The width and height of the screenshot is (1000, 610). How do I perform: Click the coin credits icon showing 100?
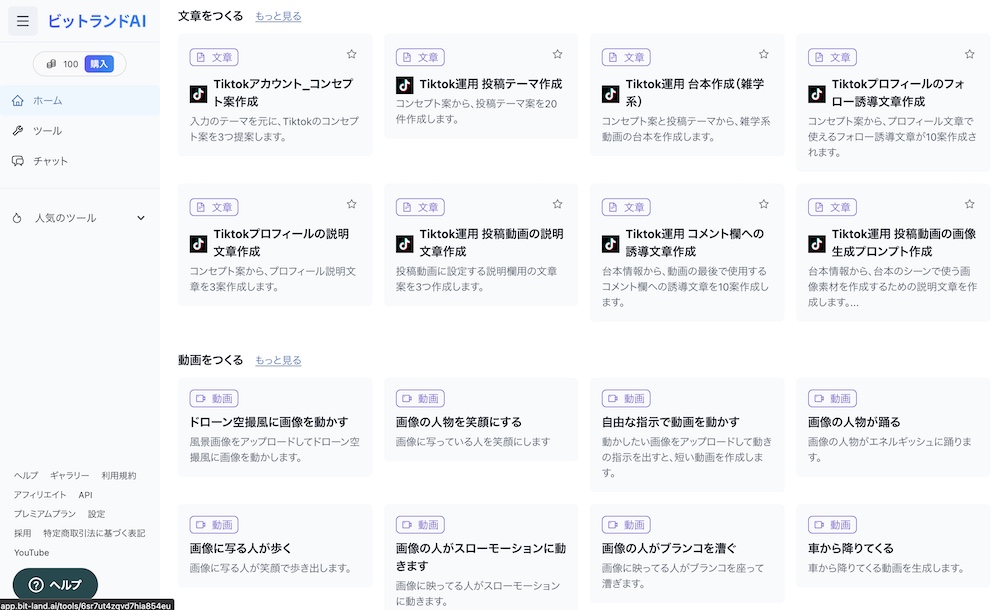52,64
